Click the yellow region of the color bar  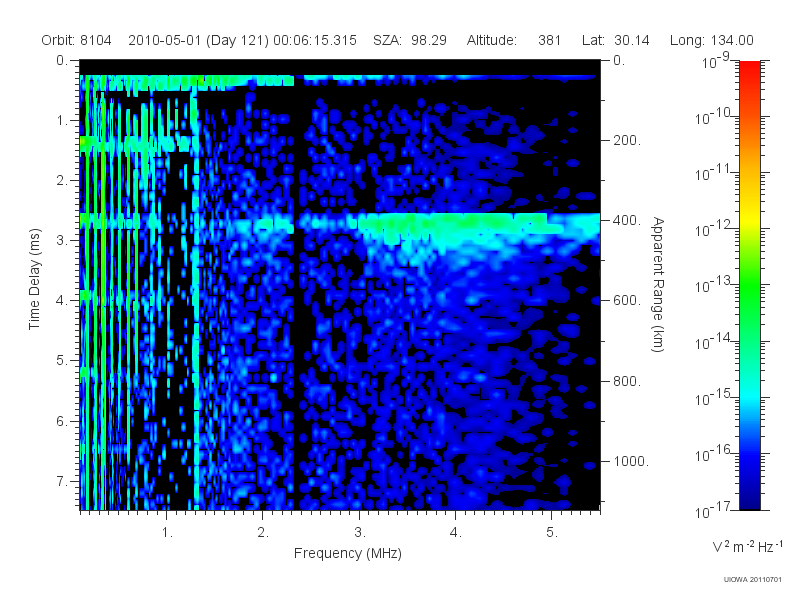750,217
